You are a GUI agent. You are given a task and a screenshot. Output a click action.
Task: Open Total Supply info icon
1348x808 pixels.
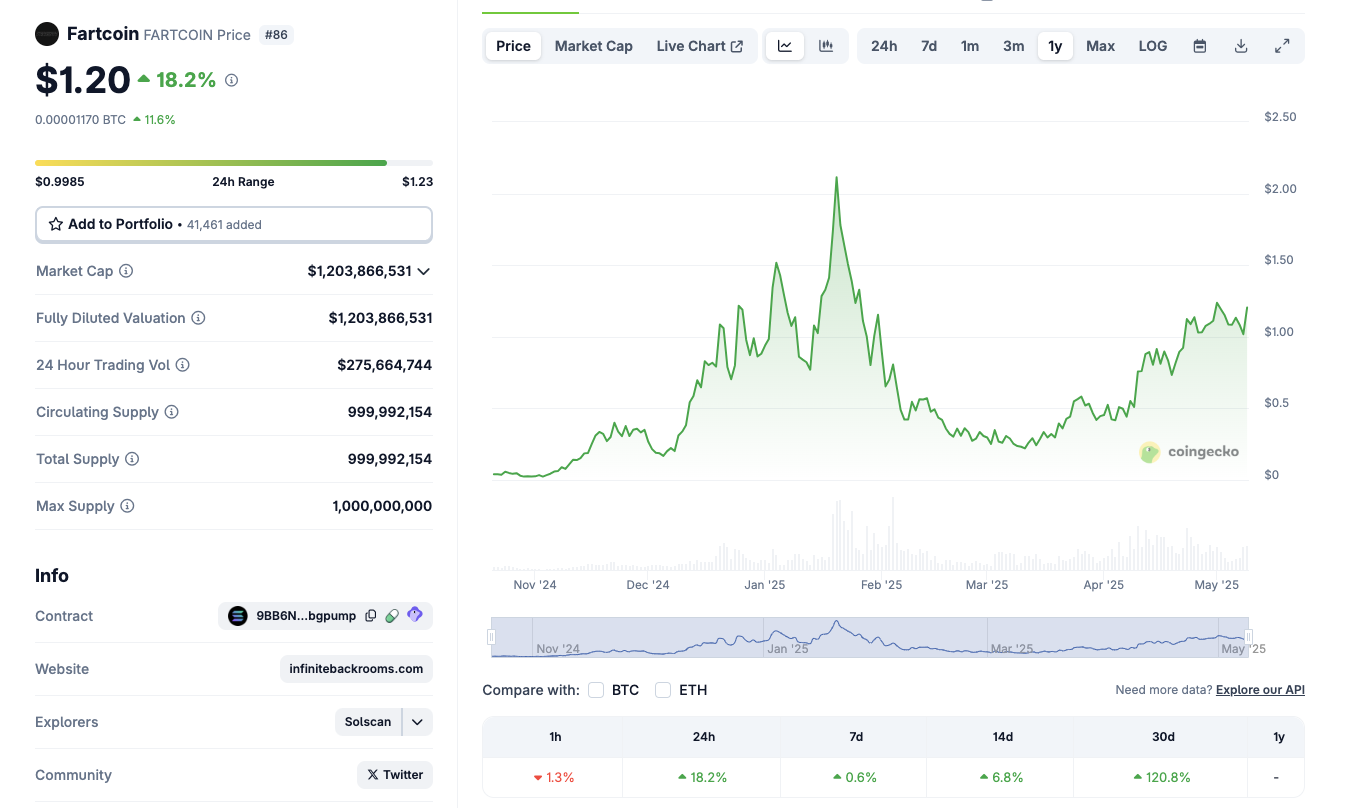(x=132, y=459)
